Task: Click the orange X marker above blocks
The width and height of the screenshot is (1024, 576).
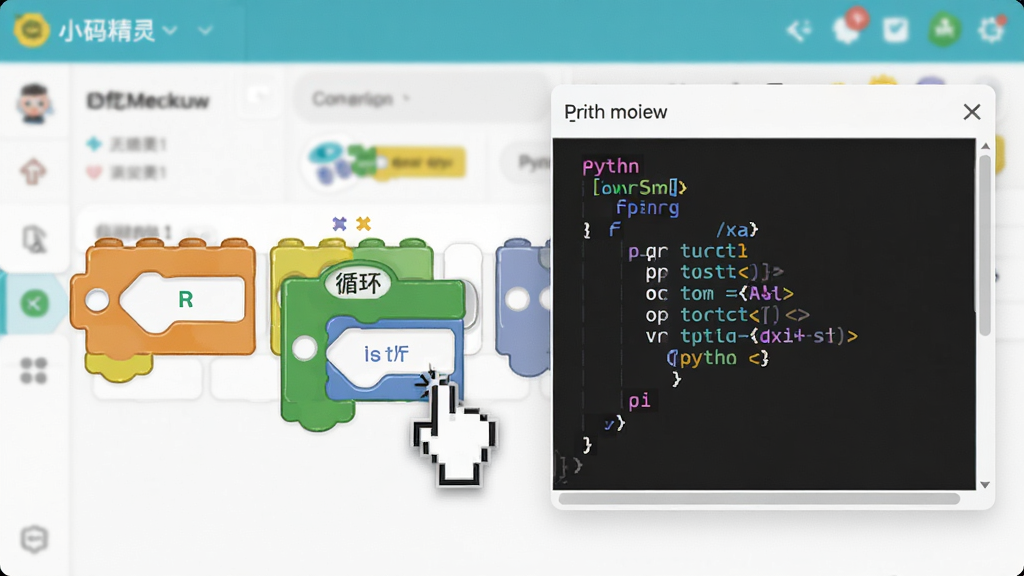Action: click(364, 224)
